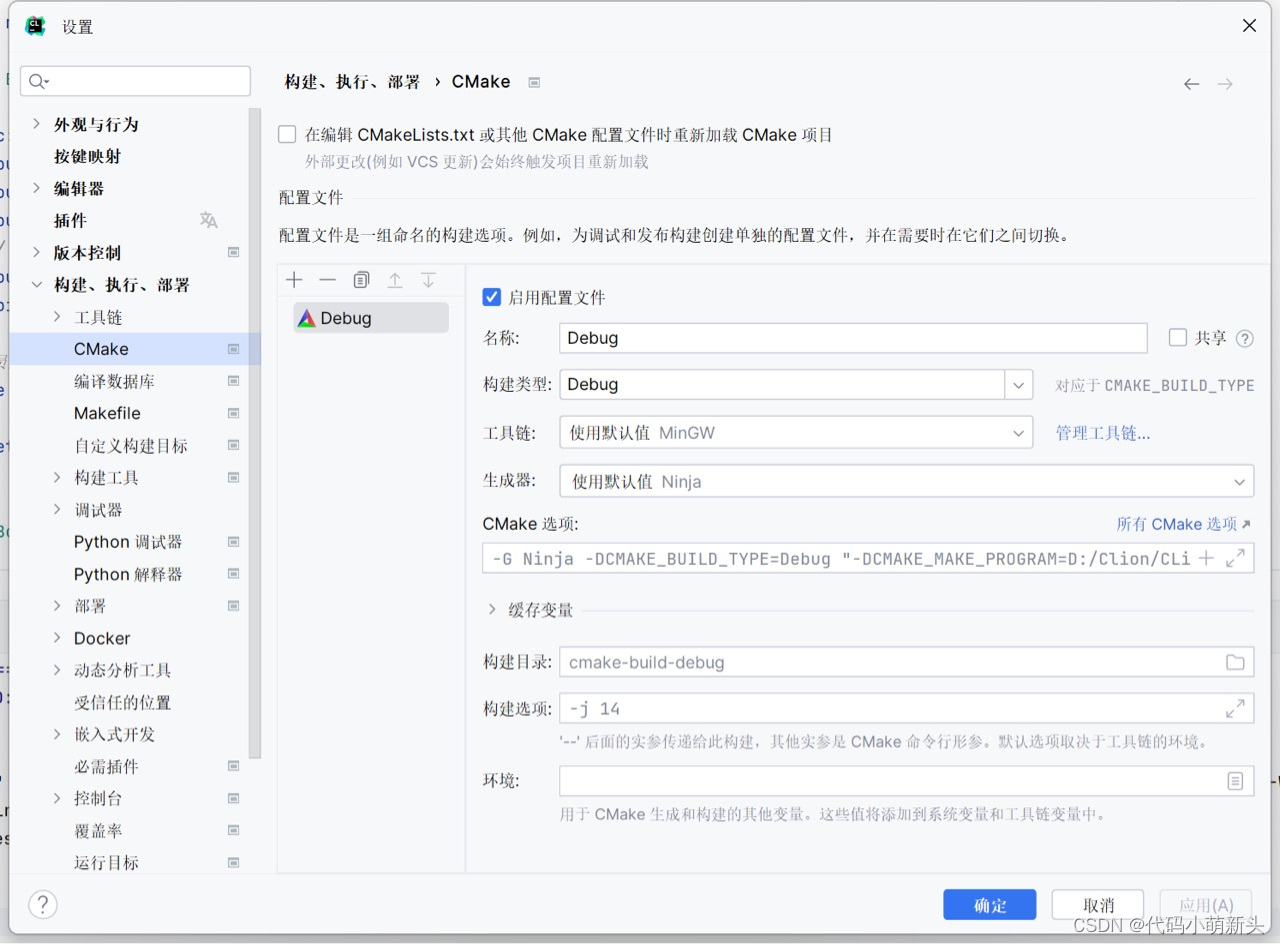Open 管理工具链... link

[1103, 433]
